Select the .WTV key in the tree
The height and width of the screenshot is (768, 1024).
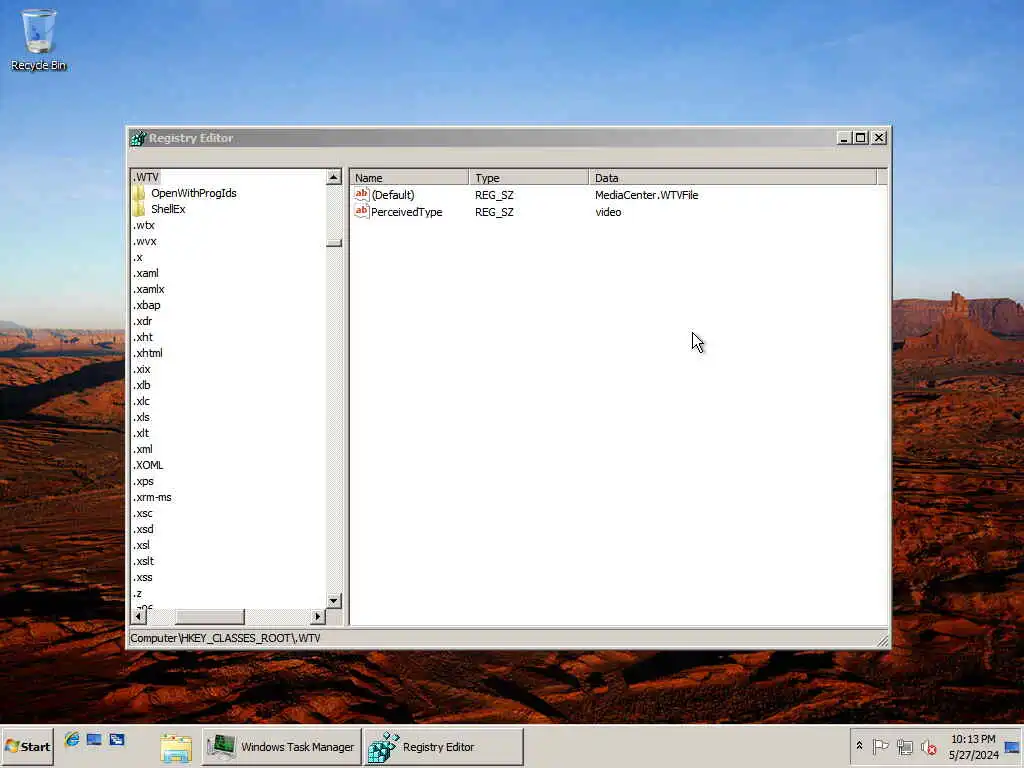tap(146, 177)
